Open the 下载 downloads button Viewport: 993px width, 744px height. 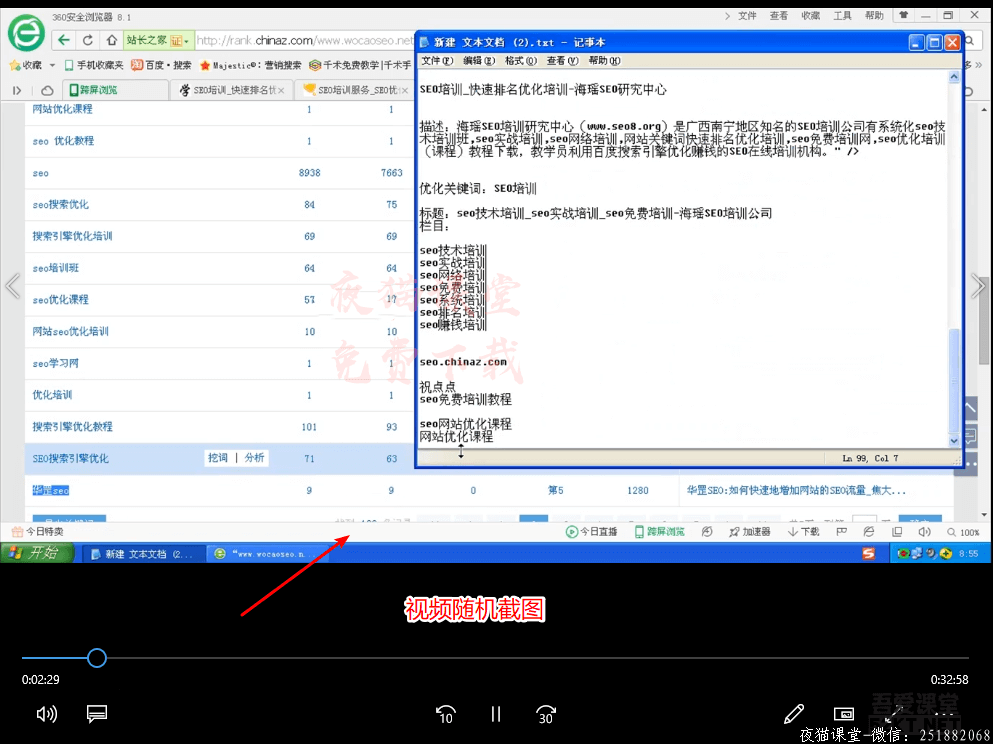[803, 532]
